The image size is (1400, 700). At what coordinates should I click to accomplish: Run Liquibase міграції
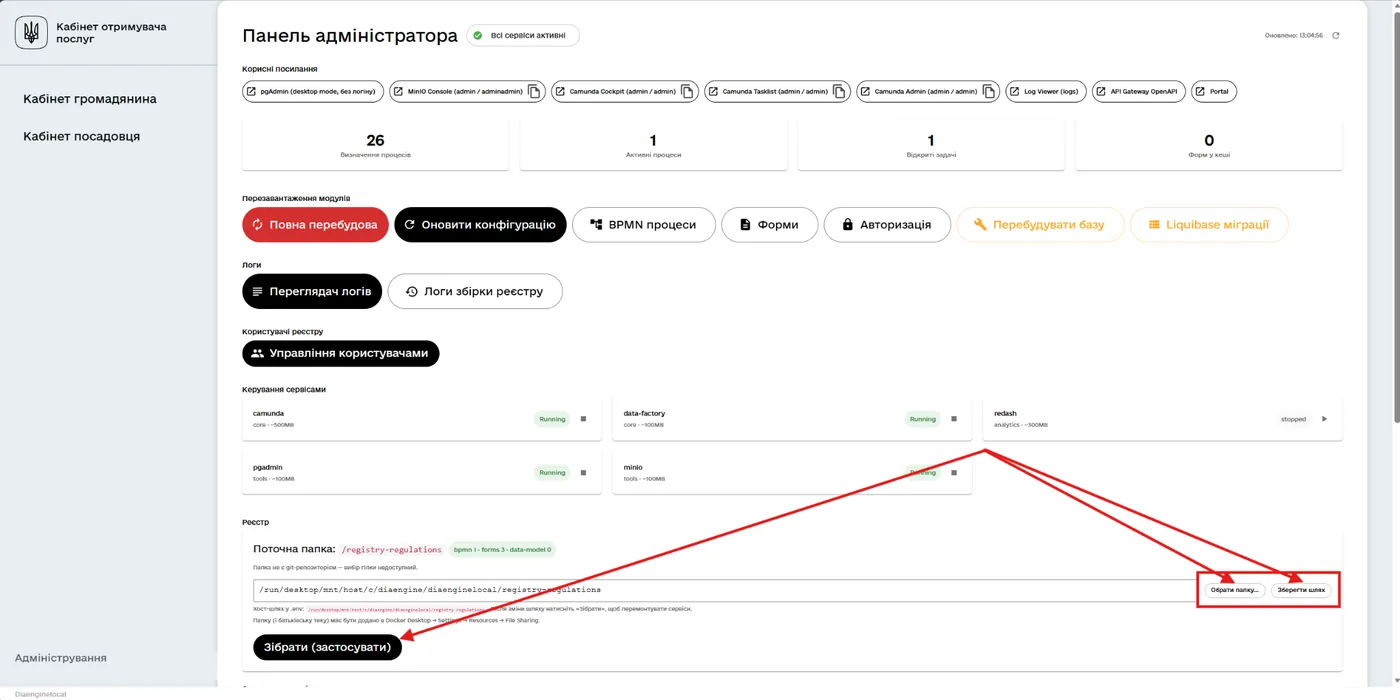pos(1209,225)
